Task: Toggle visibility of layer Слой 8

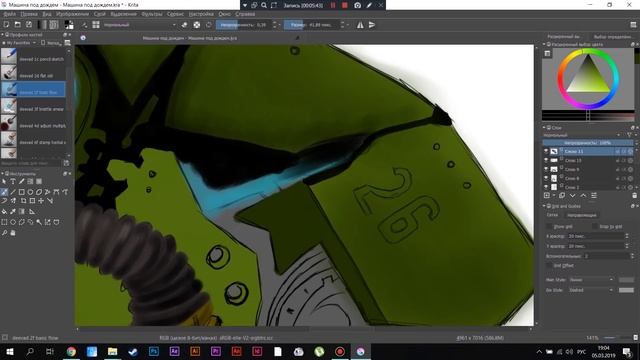Action: point(546,178)
